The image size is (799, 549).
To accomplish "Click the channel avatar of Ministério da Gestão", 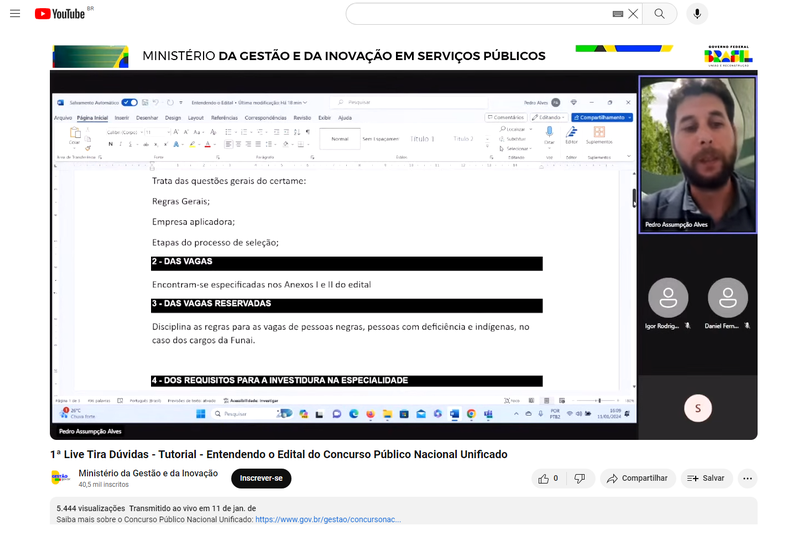I will pyautogui.click(x=61, y=478).
